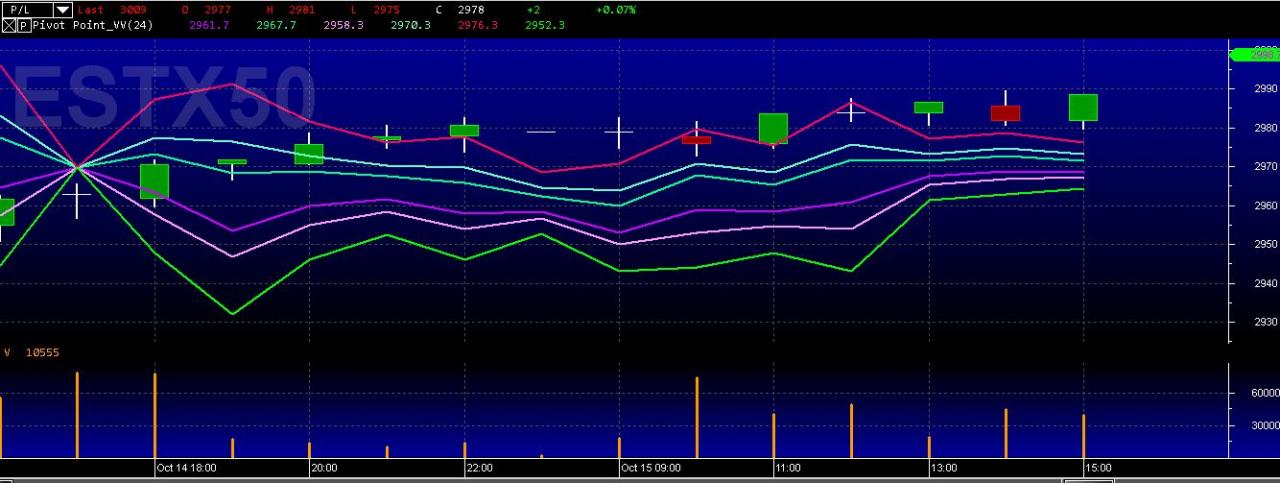Select the green candle at Oct 14 18:00
1280x483 pixels.
click(x=154, y=182)
